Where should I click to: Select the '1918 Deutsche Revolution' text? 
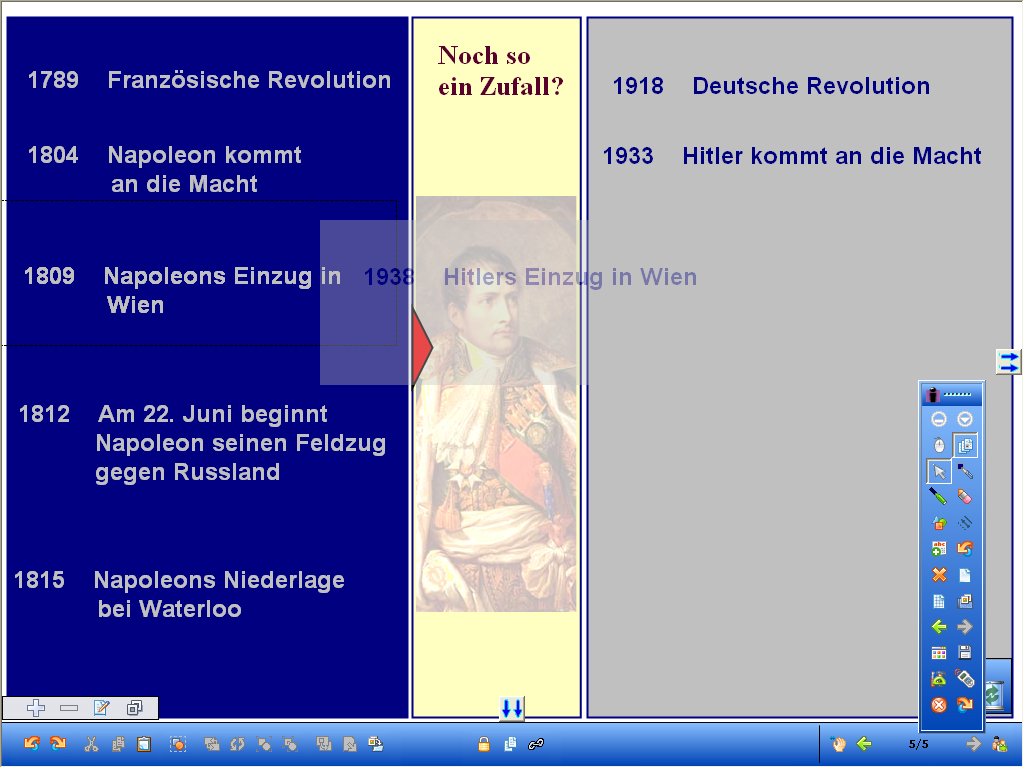pos(771,86)
